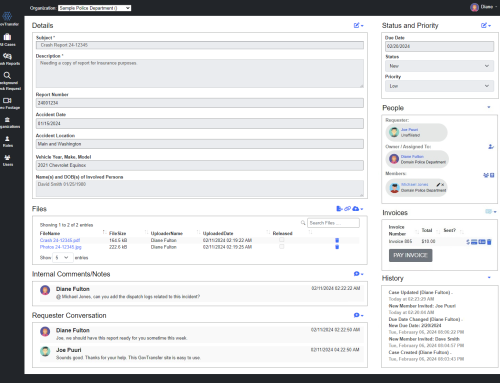Open Organizations in the sidebar
The width and height of the screenshot is (500, 383).
(8, 122)
